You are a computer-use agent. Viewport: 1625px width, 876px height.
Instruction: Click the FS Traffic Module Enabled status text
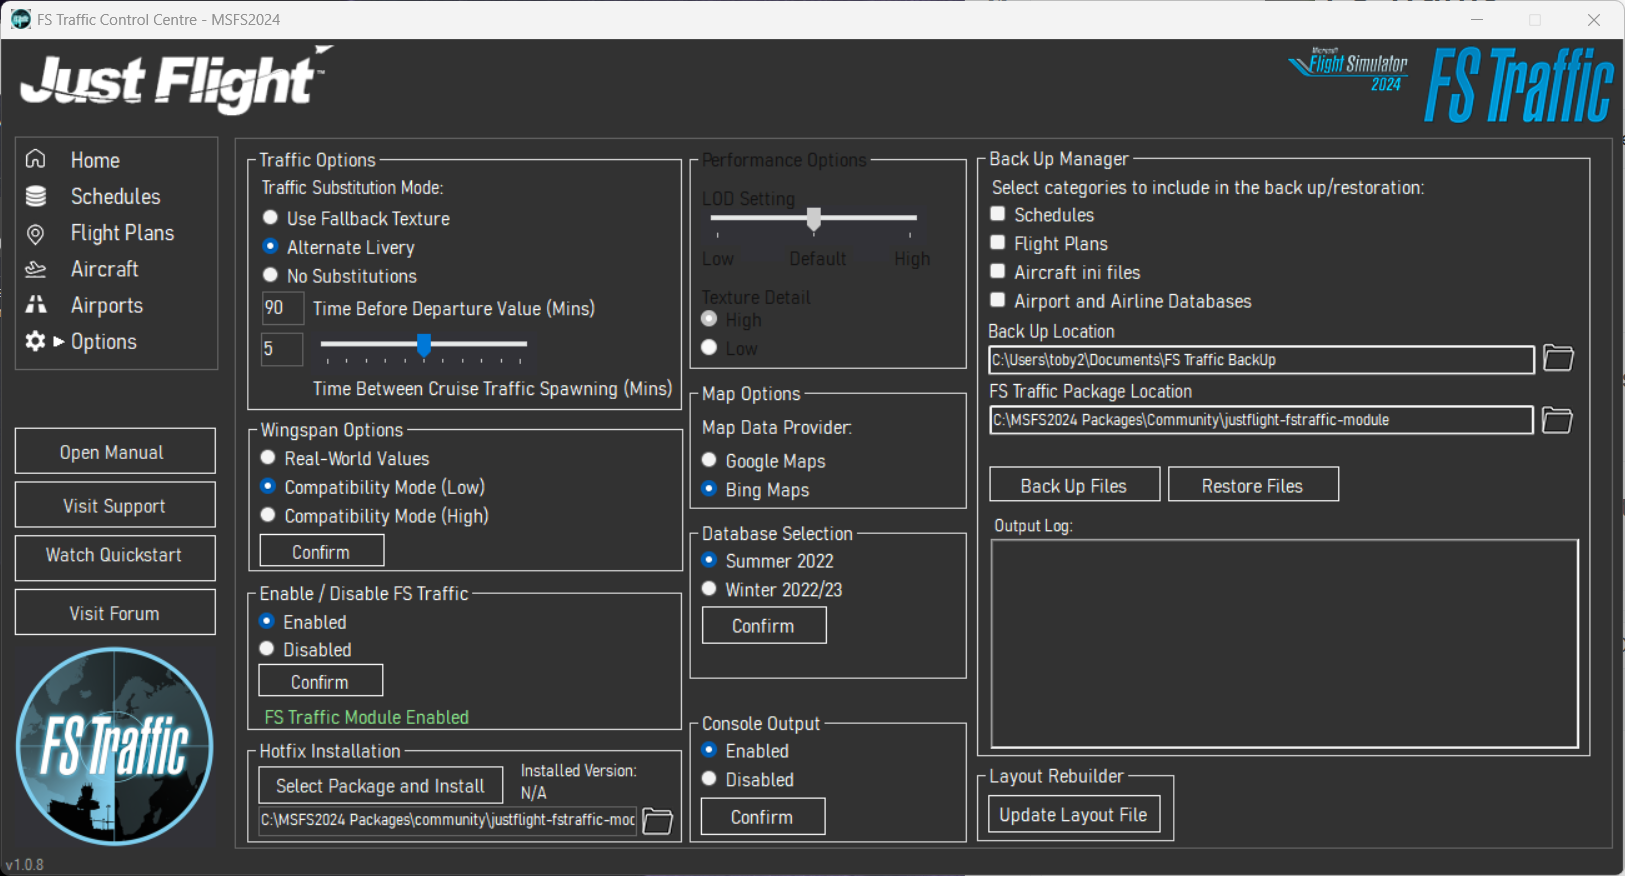(367, 717)
